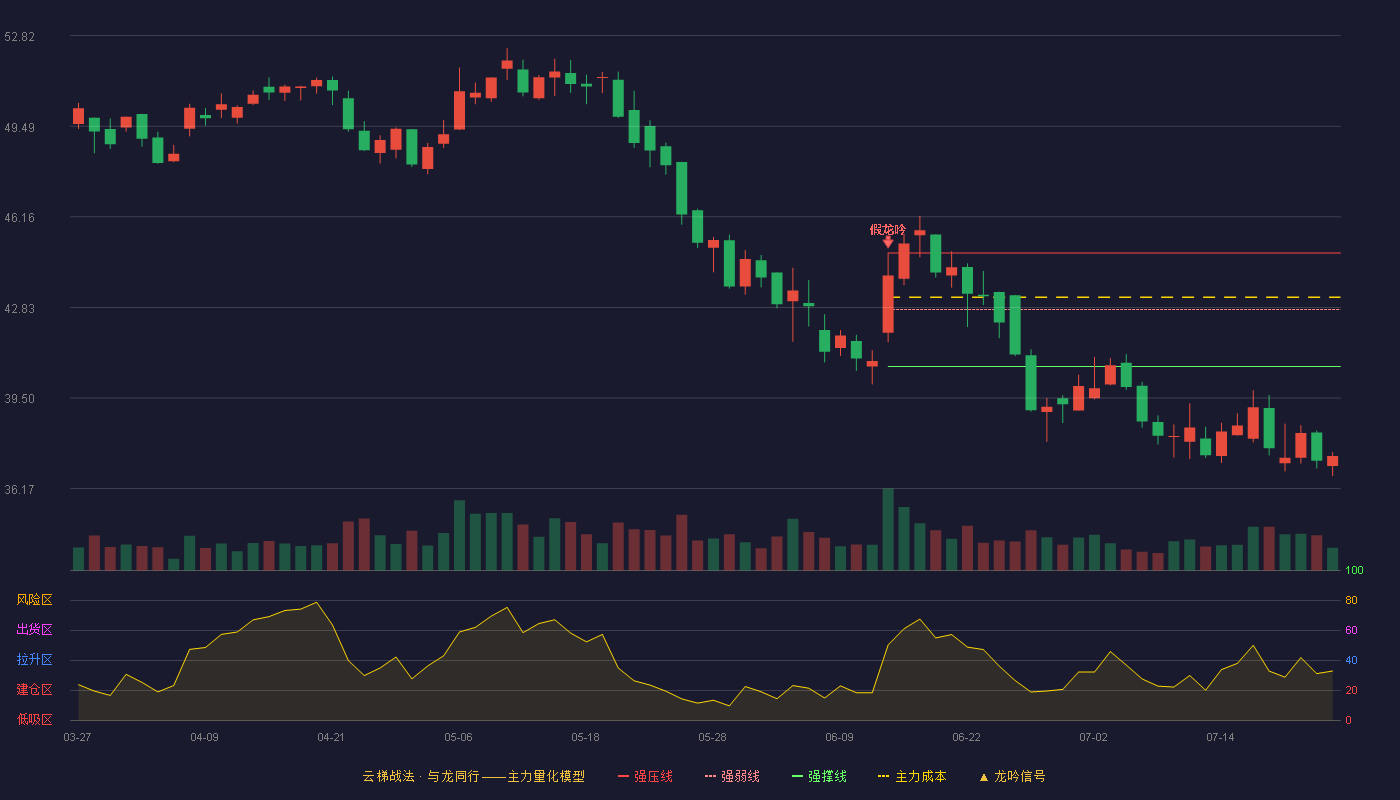The image size is (1400, 800).
Task: Click the red 强压线 horizontal resistance line
Action: point(1114,253)
